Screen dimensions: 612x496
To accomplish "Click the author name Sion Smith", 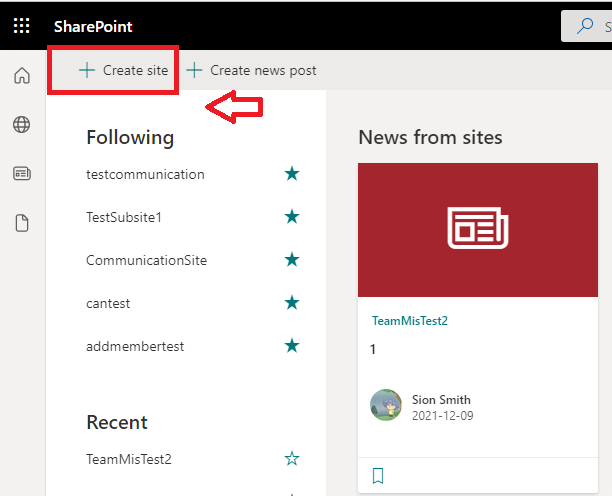I will pos(441,400).
